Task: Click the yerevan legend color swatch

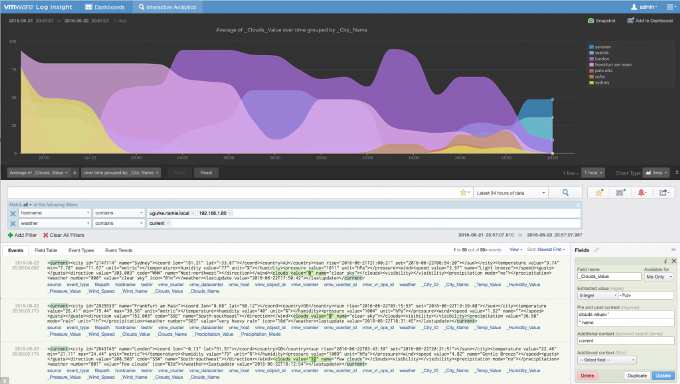Action: (x=591, y=47)
